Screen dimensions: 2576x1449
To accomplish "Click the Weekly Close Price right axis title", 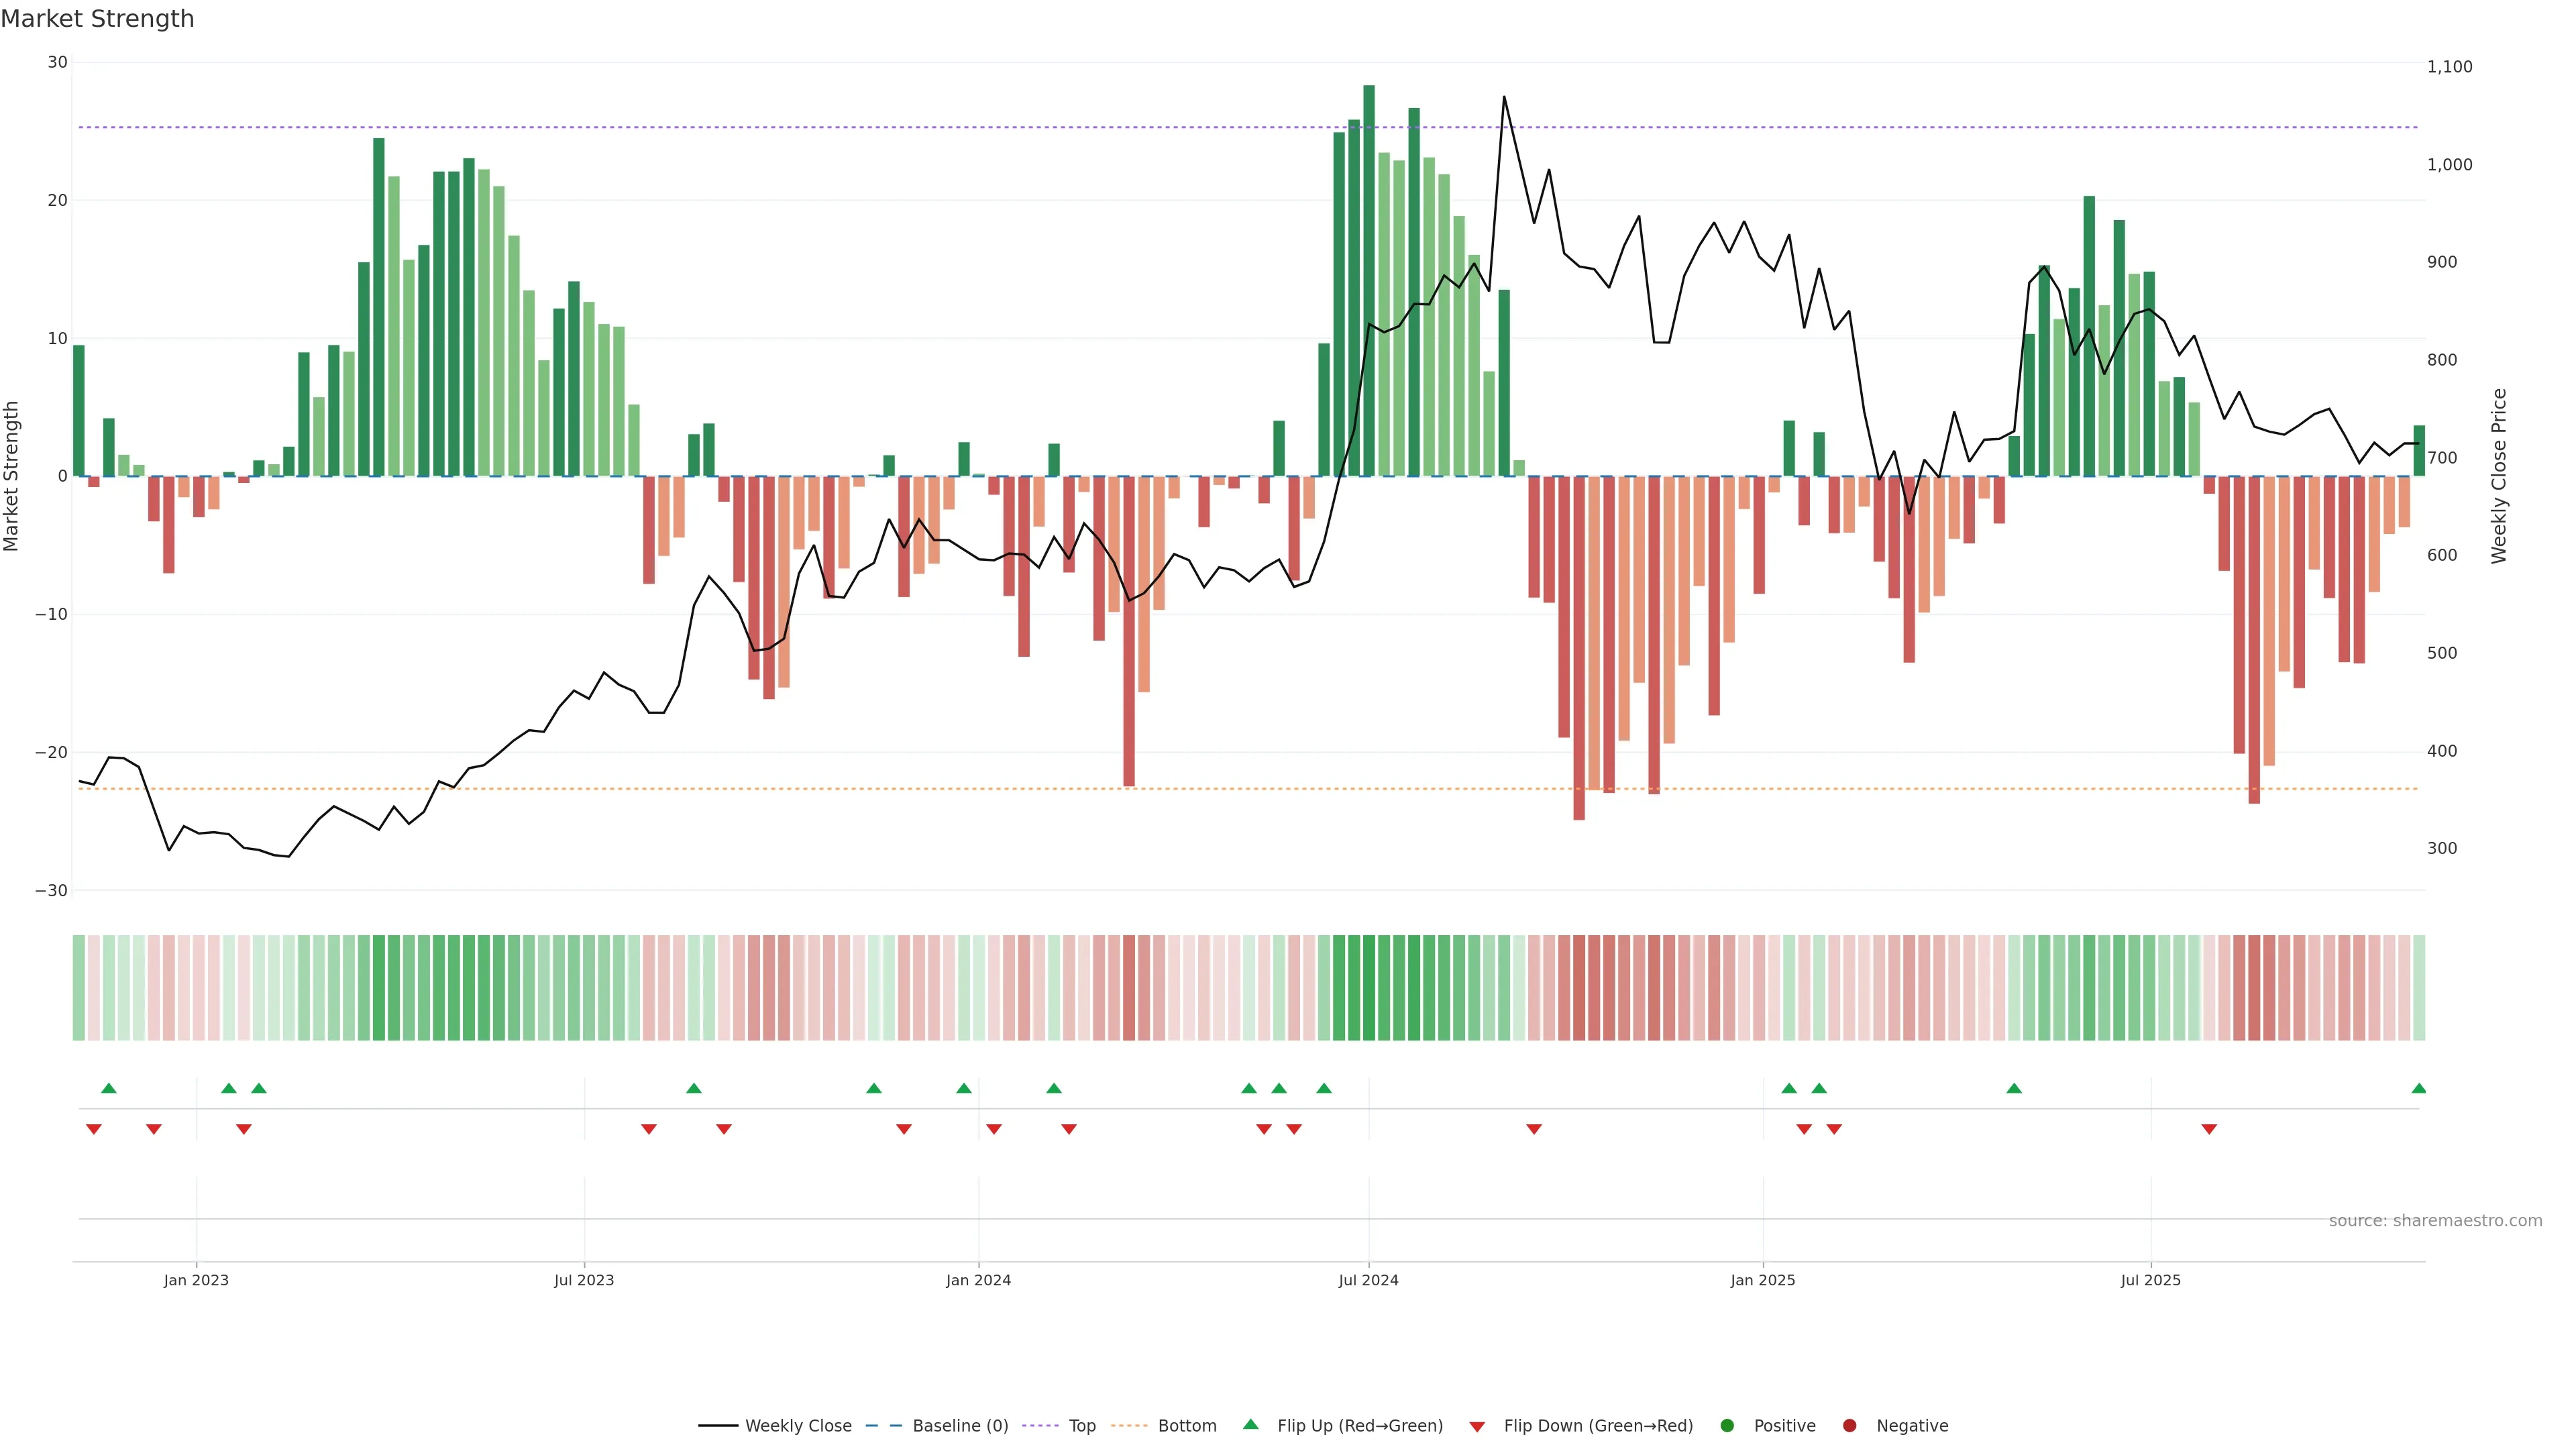I will [2499, 476].
